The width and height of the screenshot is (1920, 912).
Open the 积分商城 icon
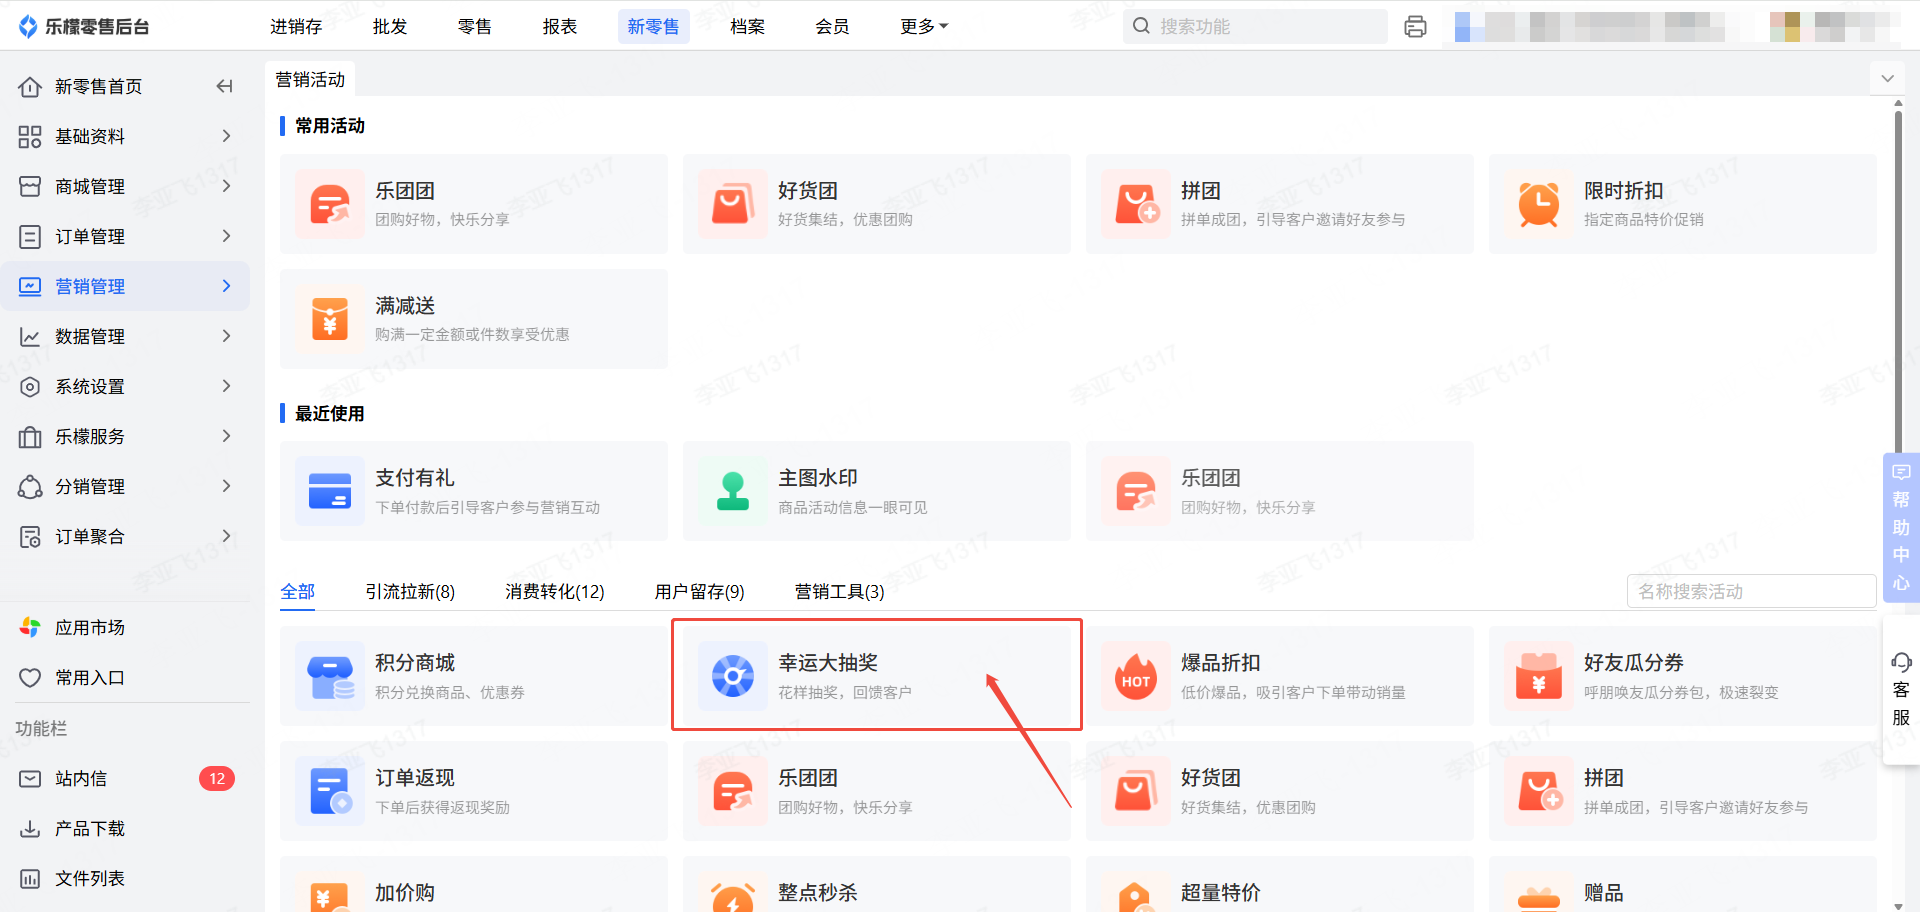[330, 676]
